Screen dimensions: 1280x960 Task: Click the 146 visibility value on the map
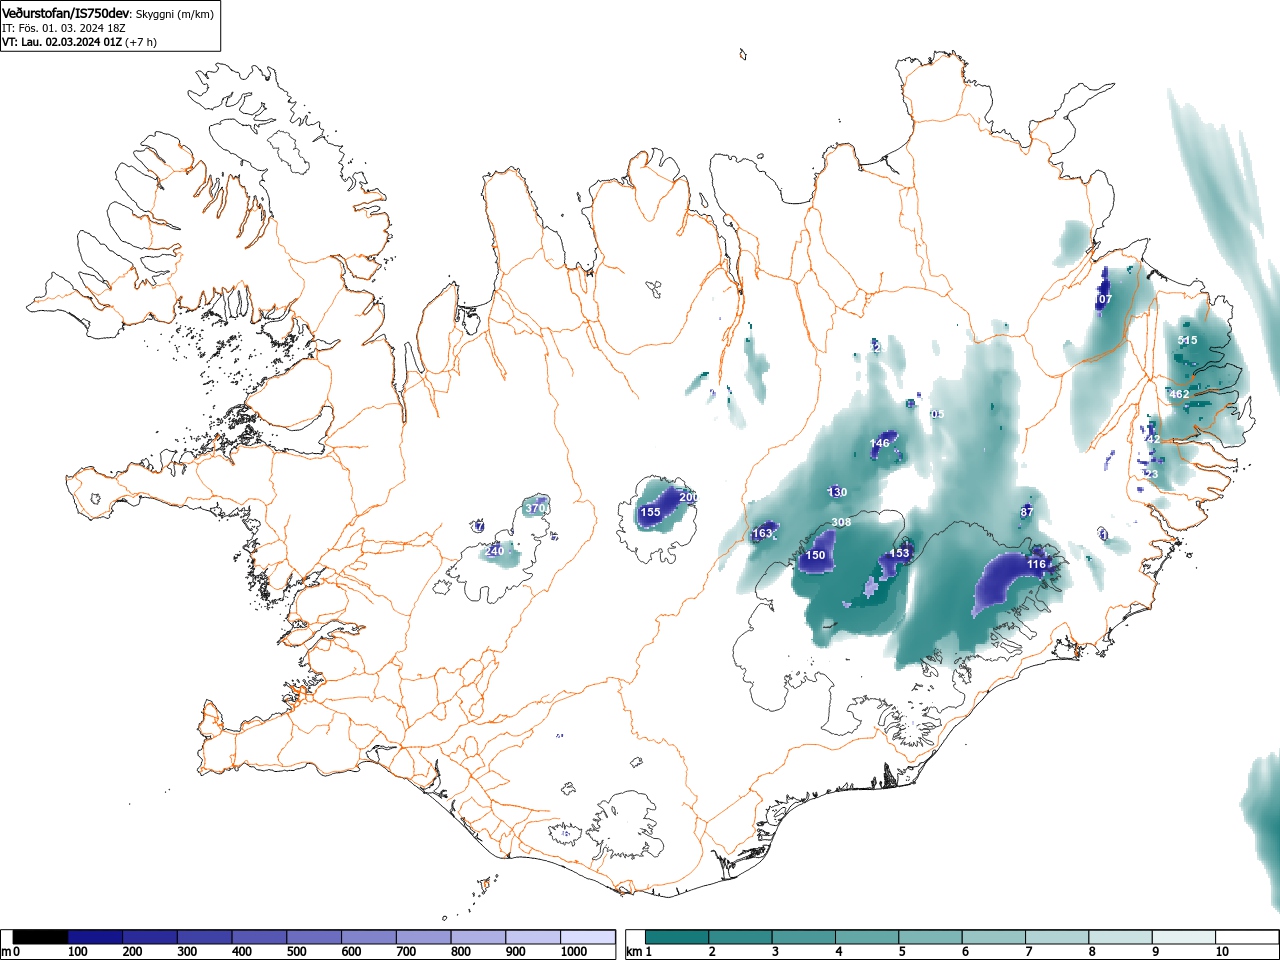879,443
